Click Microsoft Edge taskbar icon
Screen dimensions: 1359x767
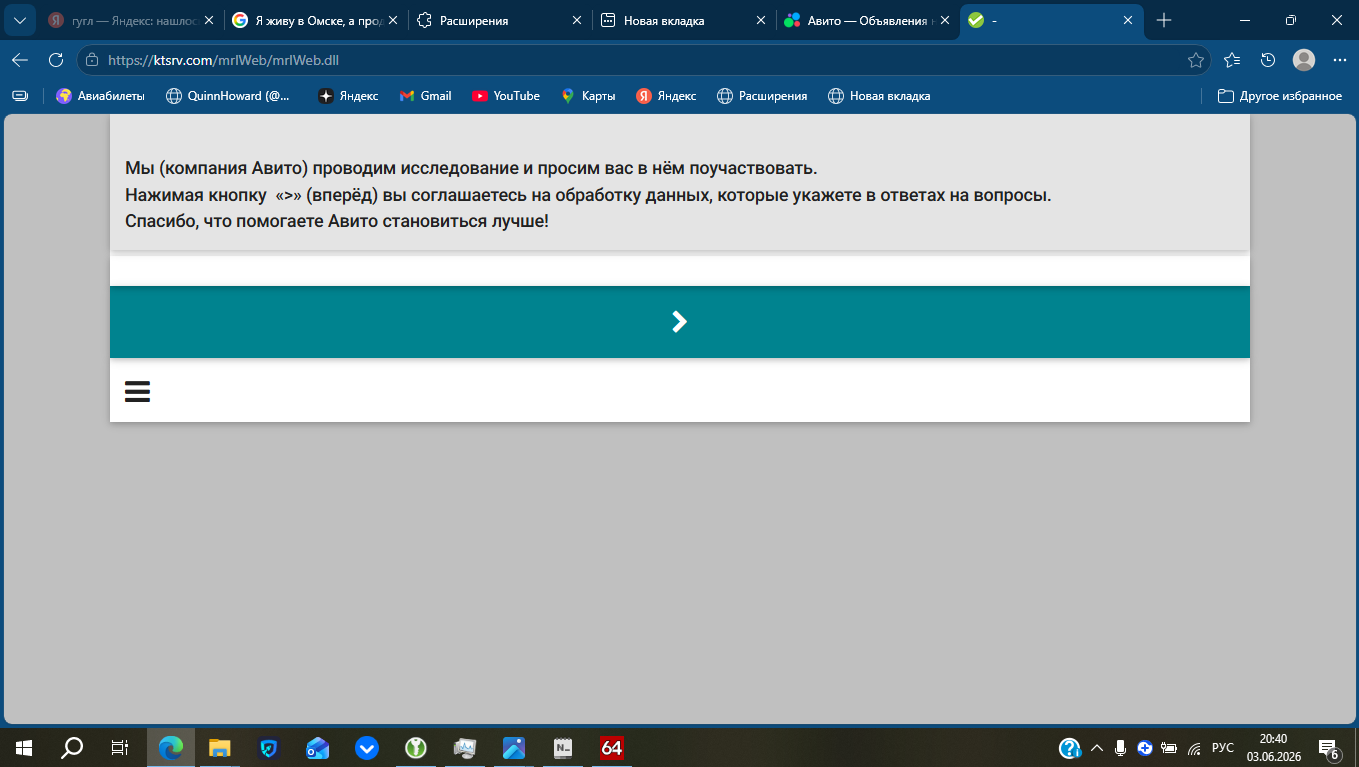(x=171, y=747)
